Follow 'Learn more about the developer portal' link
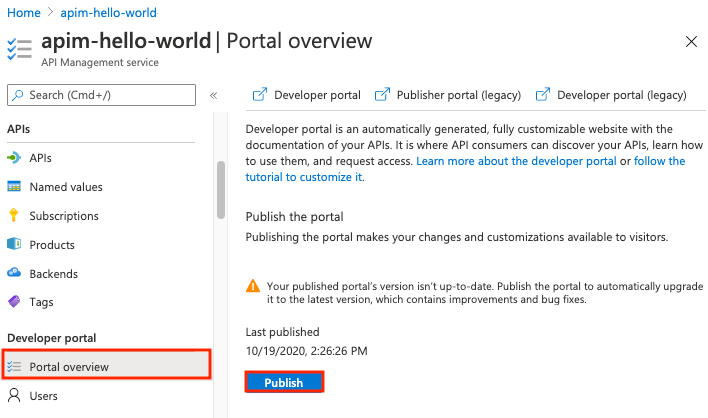 pyautogui.click(x=517, y=161)
